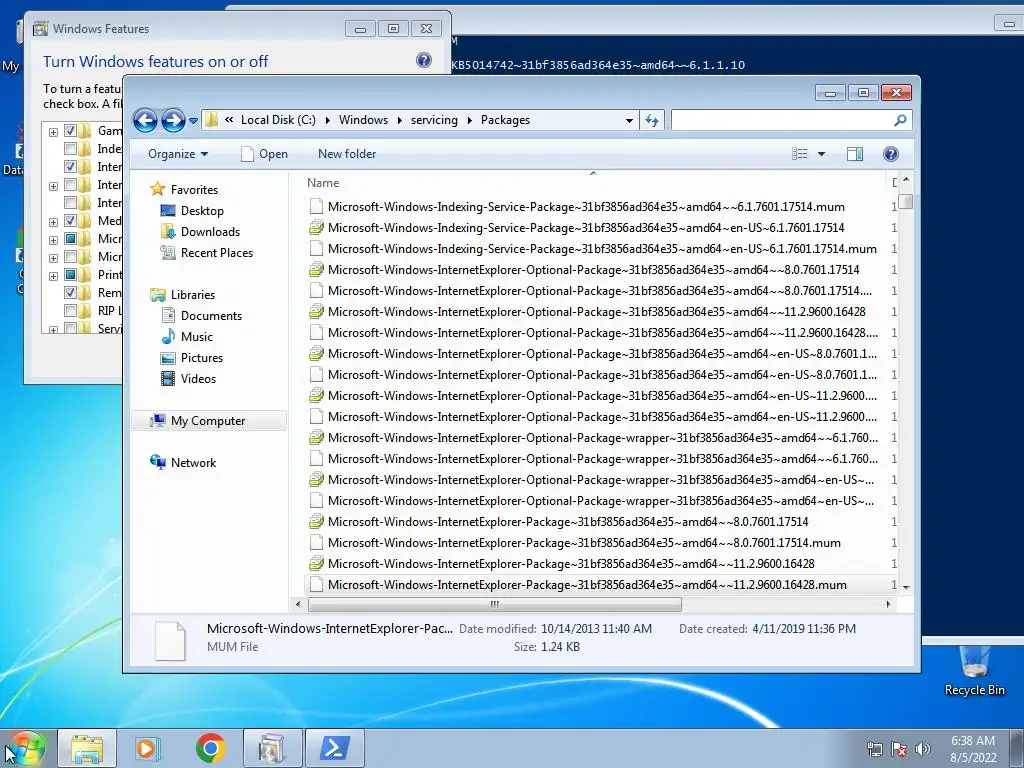Image resolution: width=1024 pixels, height=768 pixels.
Task: Open the recent pages dropdown beside Forward
Action: [x=193, y=121]
